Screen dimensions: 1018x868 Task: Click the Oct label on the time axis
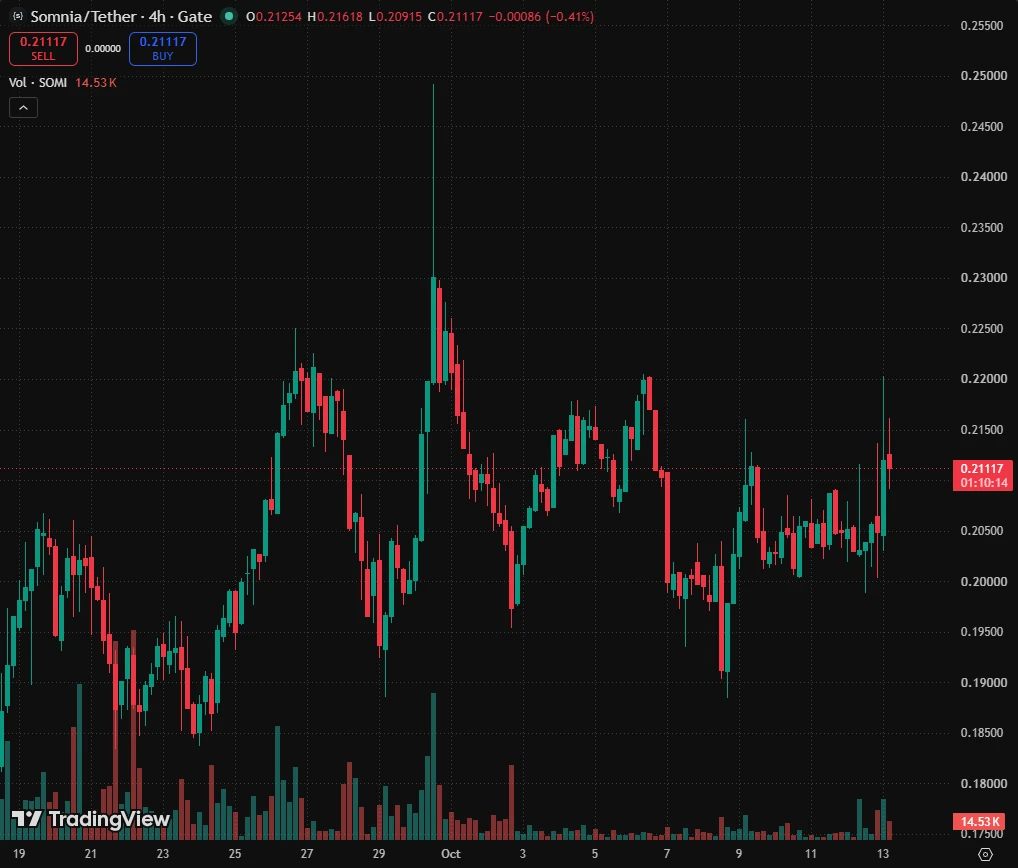pyautogui.click(x=451, y=854)
